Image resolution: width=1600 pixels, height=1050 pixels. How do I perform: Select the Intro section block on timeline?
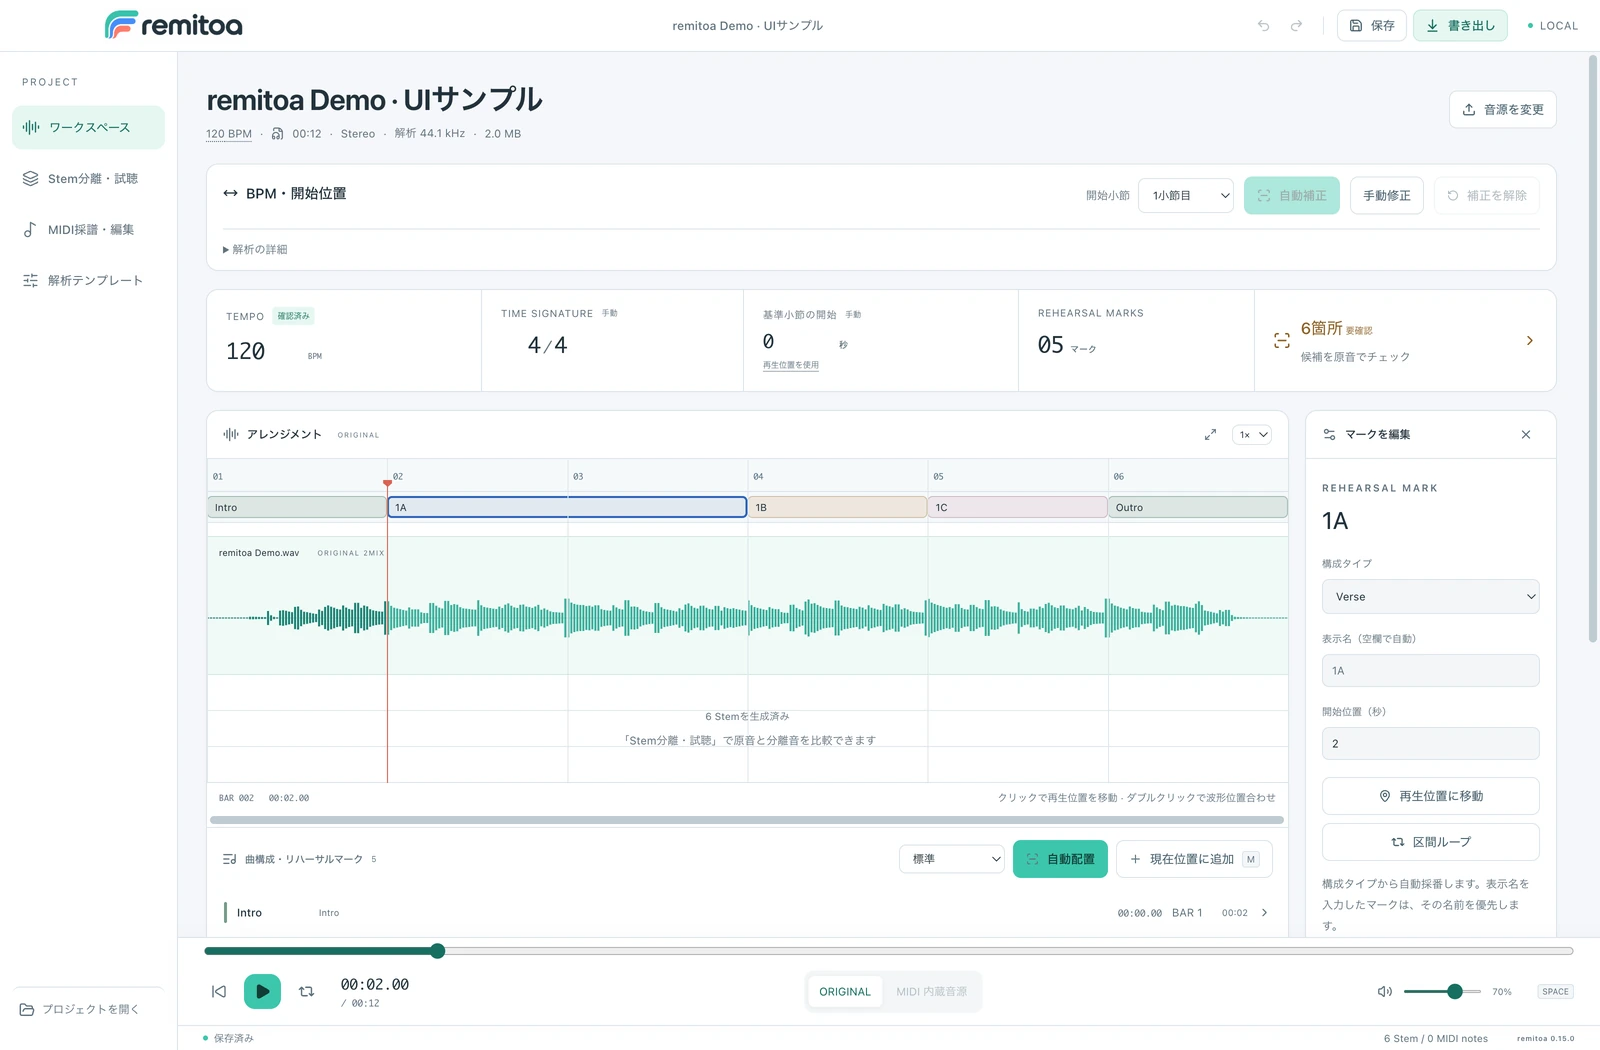(296, 507)
